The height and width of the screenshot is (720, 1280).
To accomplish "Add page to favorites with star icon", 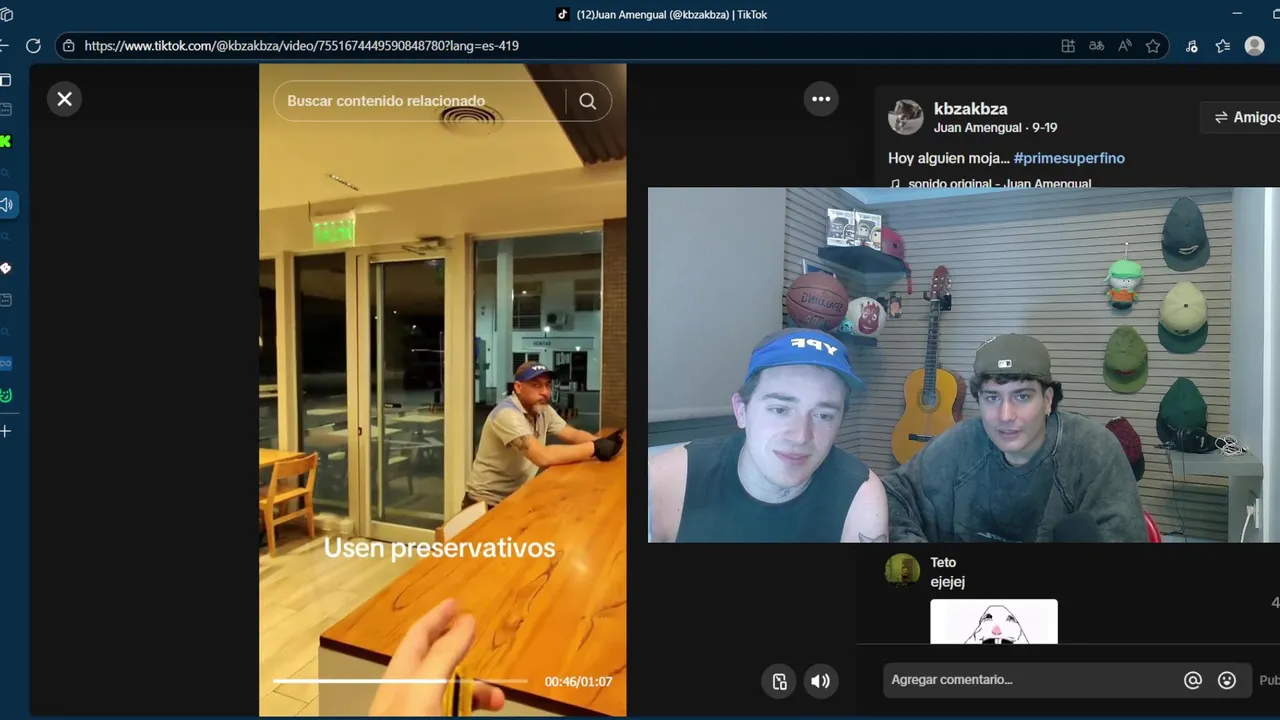I will pyautogui.click(x=1153, y=46).
